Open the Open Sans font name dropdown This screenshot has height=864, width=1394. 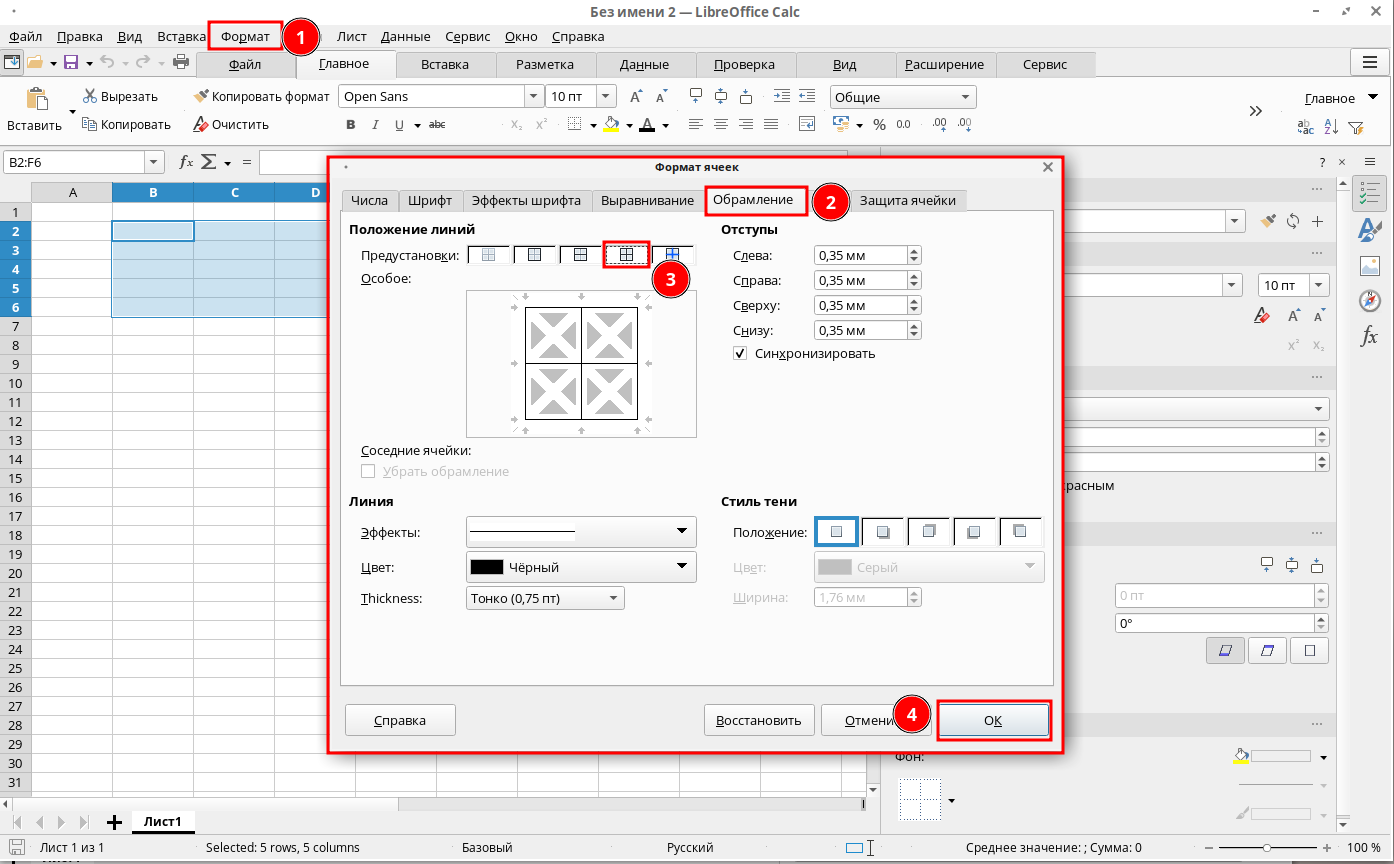[532, 97]
